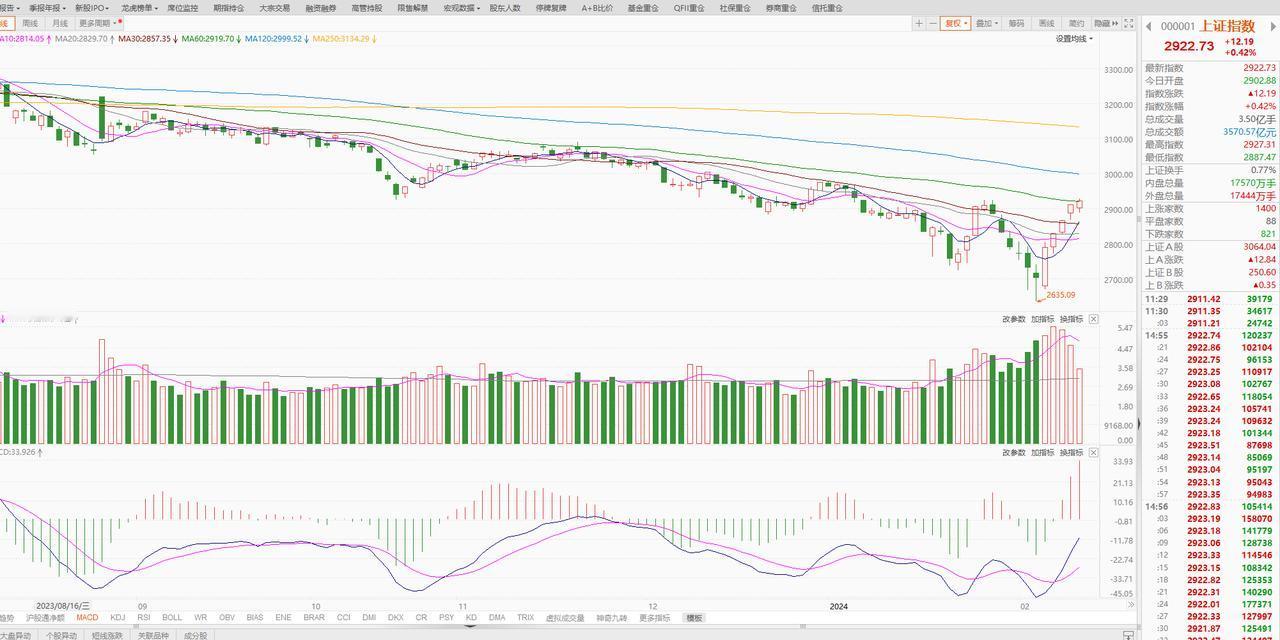
Task: Toggle fullscreen chart view icon
Action: click(x=1128, y=23)
